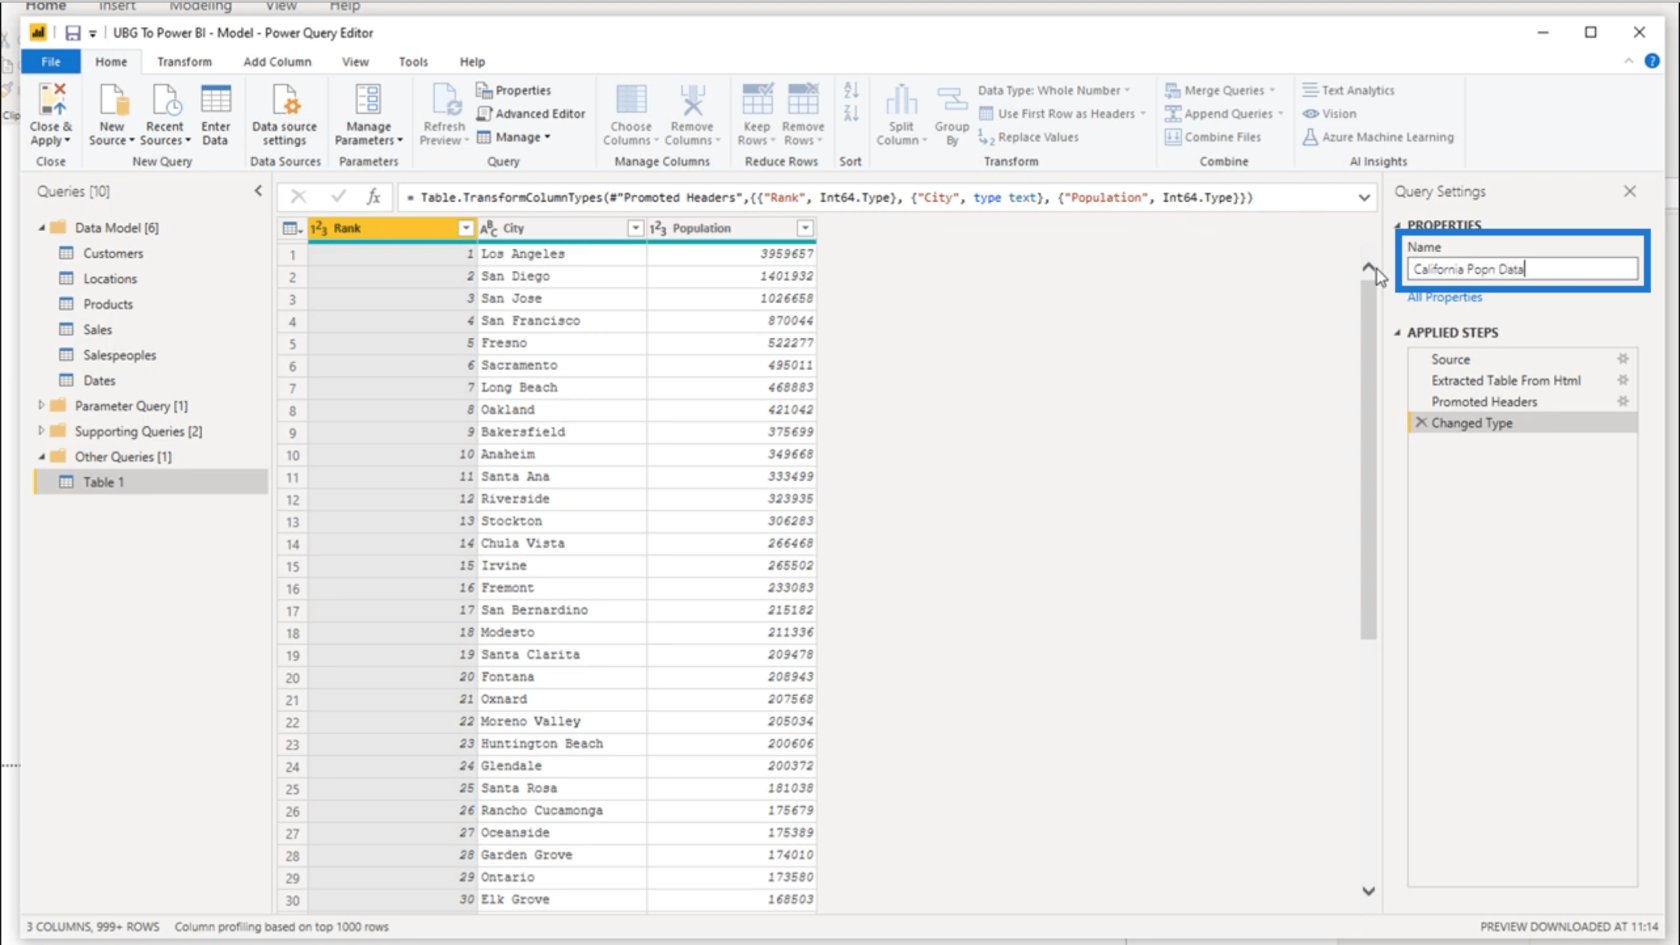Click the Close & Apply icon
Image resolution: width=1680 pixels, height=945 pixels.
[x=52, y=101]
